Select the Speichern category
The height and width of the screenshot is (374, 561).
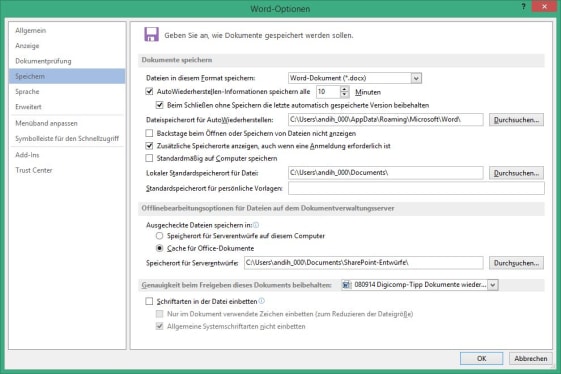pos(67,76)
